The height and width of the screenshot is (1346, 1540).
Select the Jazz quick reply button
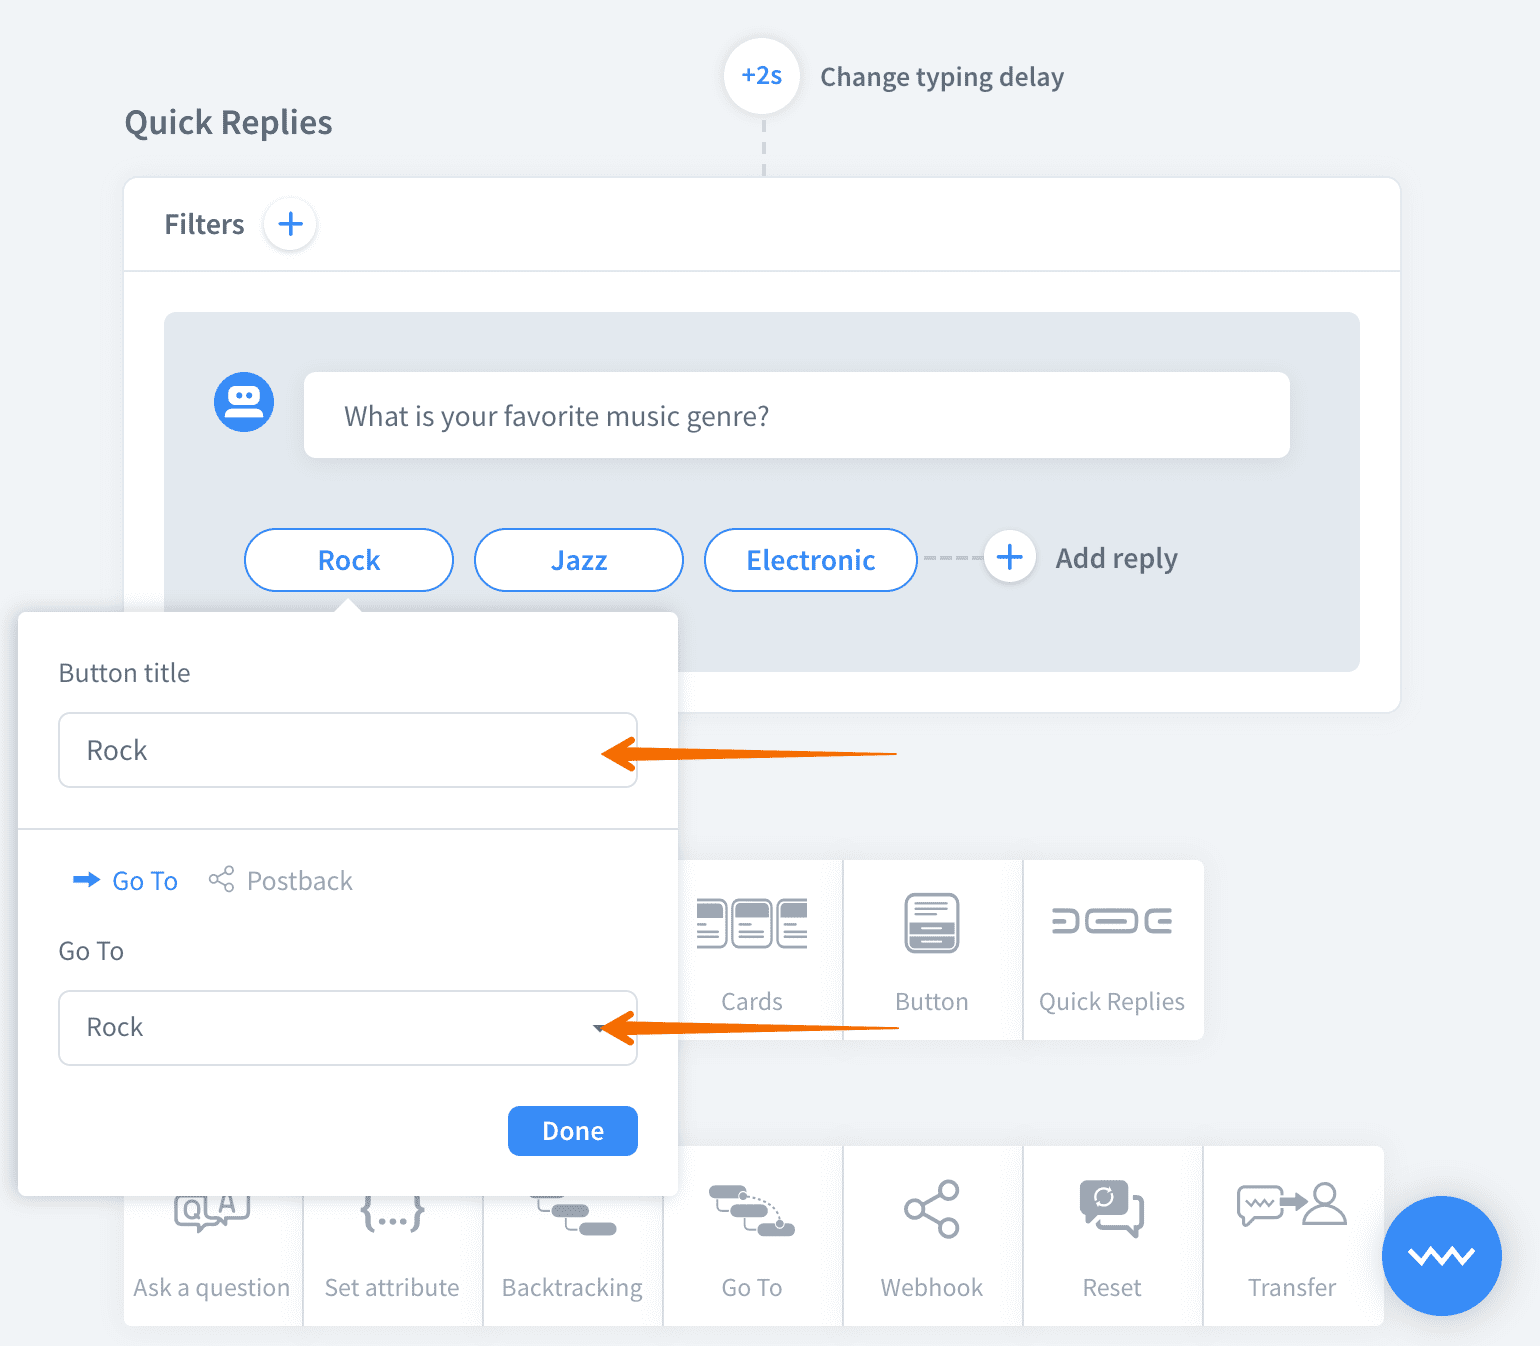[x=578, y=560]
